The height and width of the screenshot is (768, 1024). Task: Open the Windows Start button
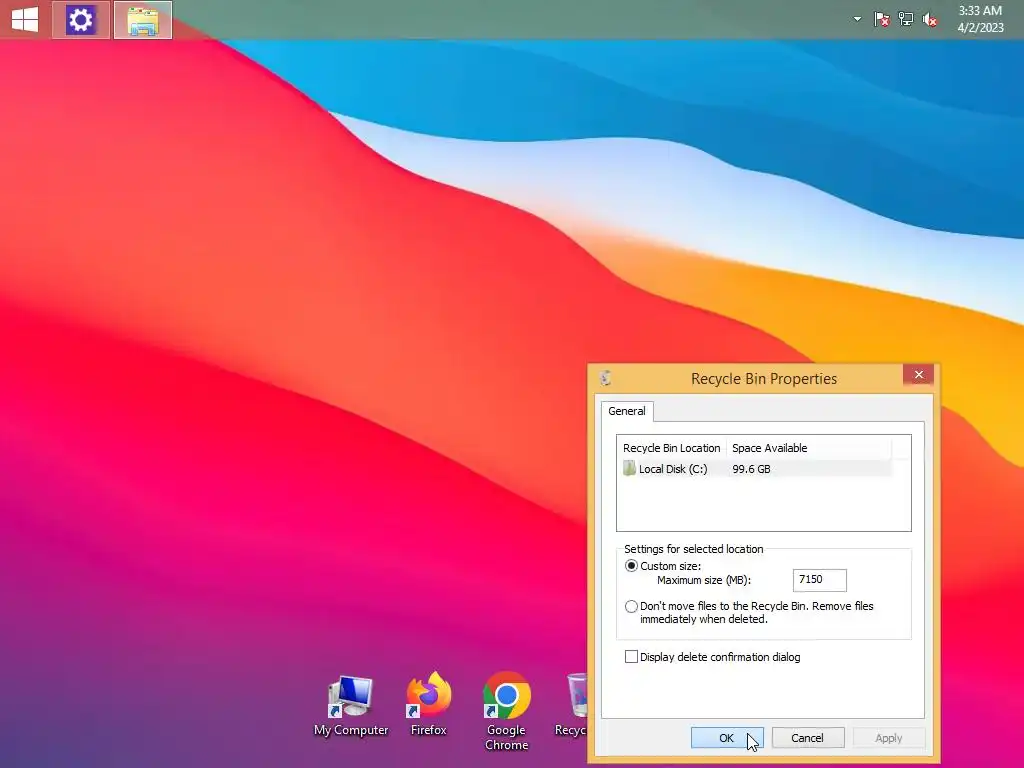coord(25,20)
